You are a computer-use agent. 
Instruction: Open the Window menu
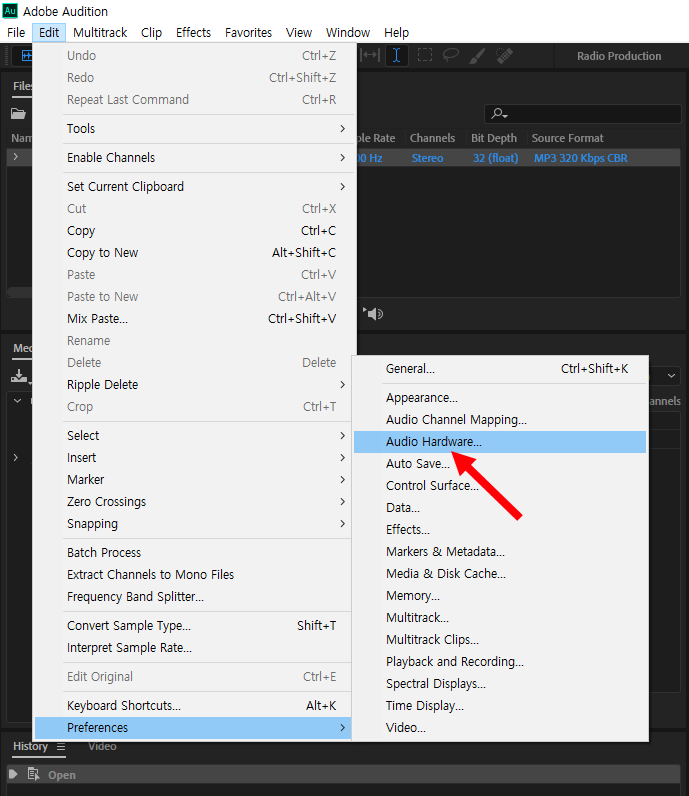click(348, 32)
